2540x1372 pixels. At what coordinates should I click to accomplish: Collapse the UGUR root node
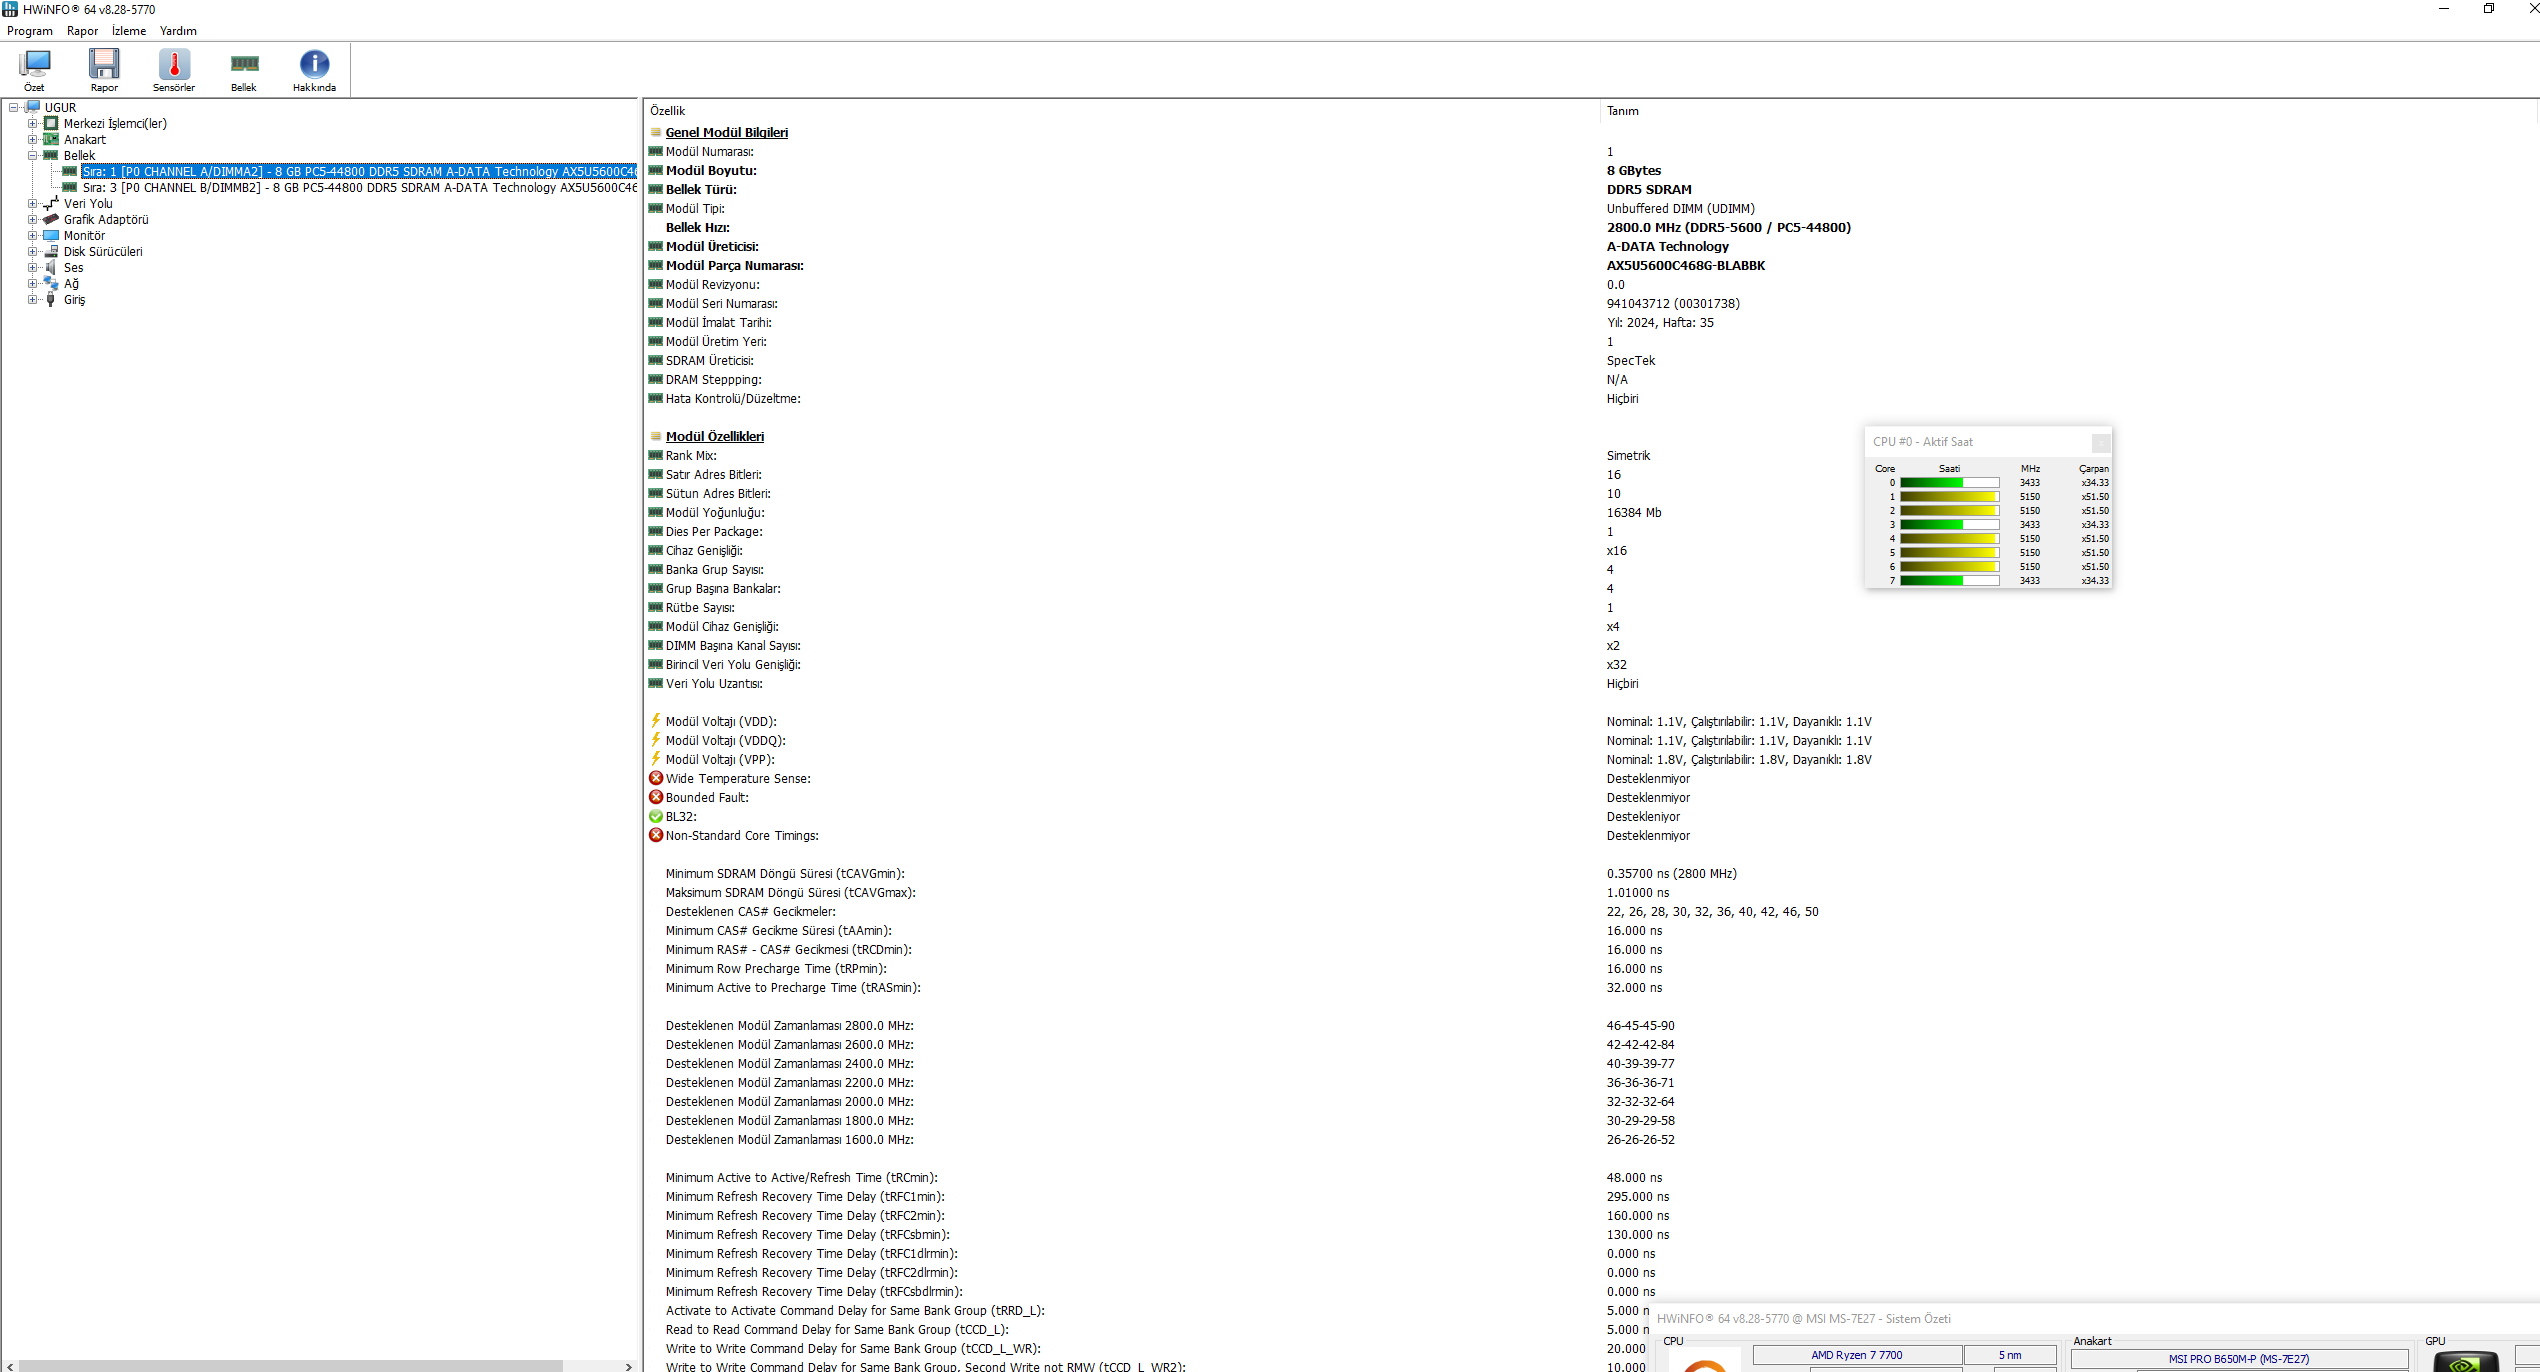(13, 107)
